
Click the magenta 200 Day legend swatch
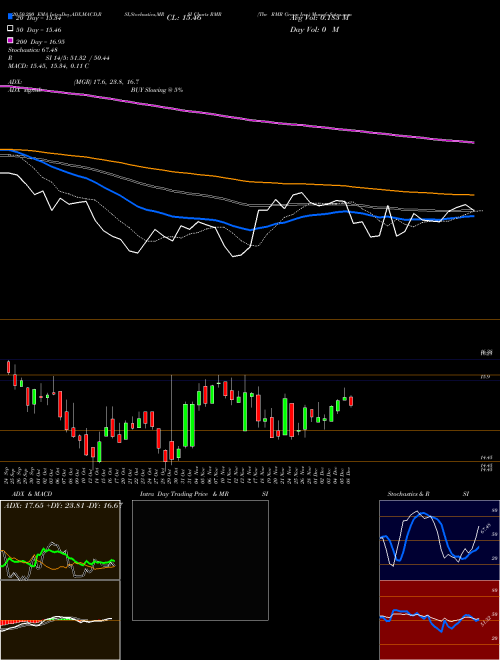coord(10,40)
